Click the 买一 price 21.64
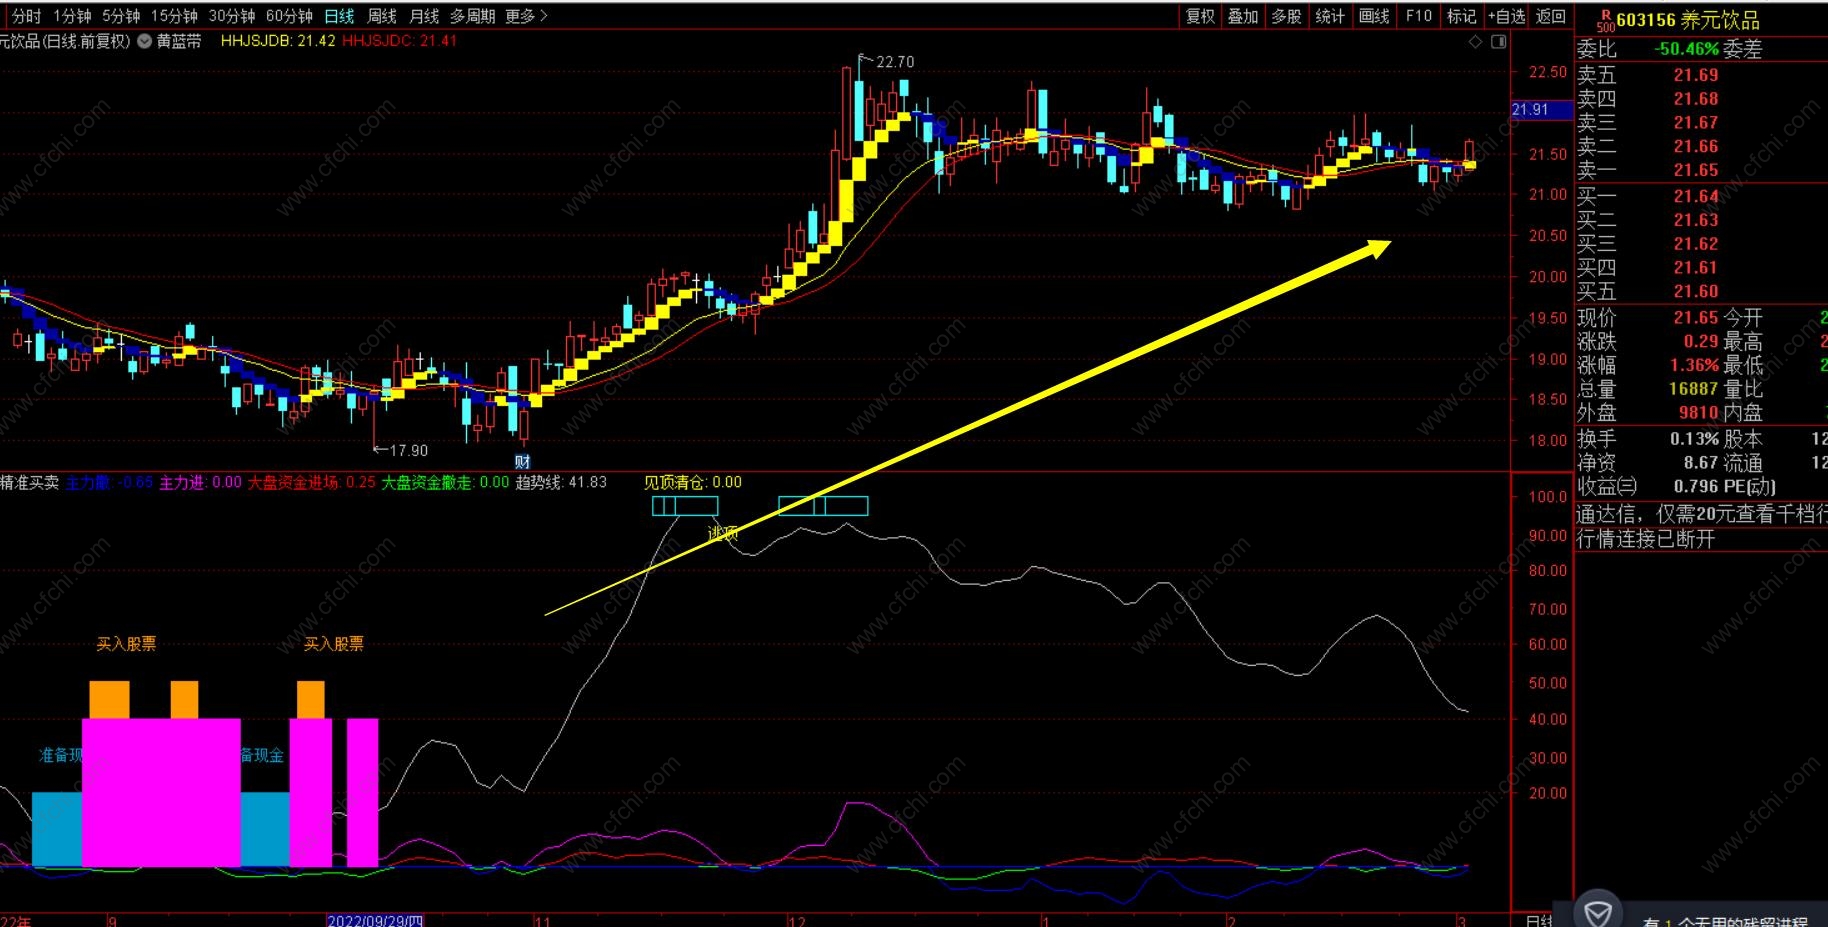The image size is (1828, 927). point(1696,196)
